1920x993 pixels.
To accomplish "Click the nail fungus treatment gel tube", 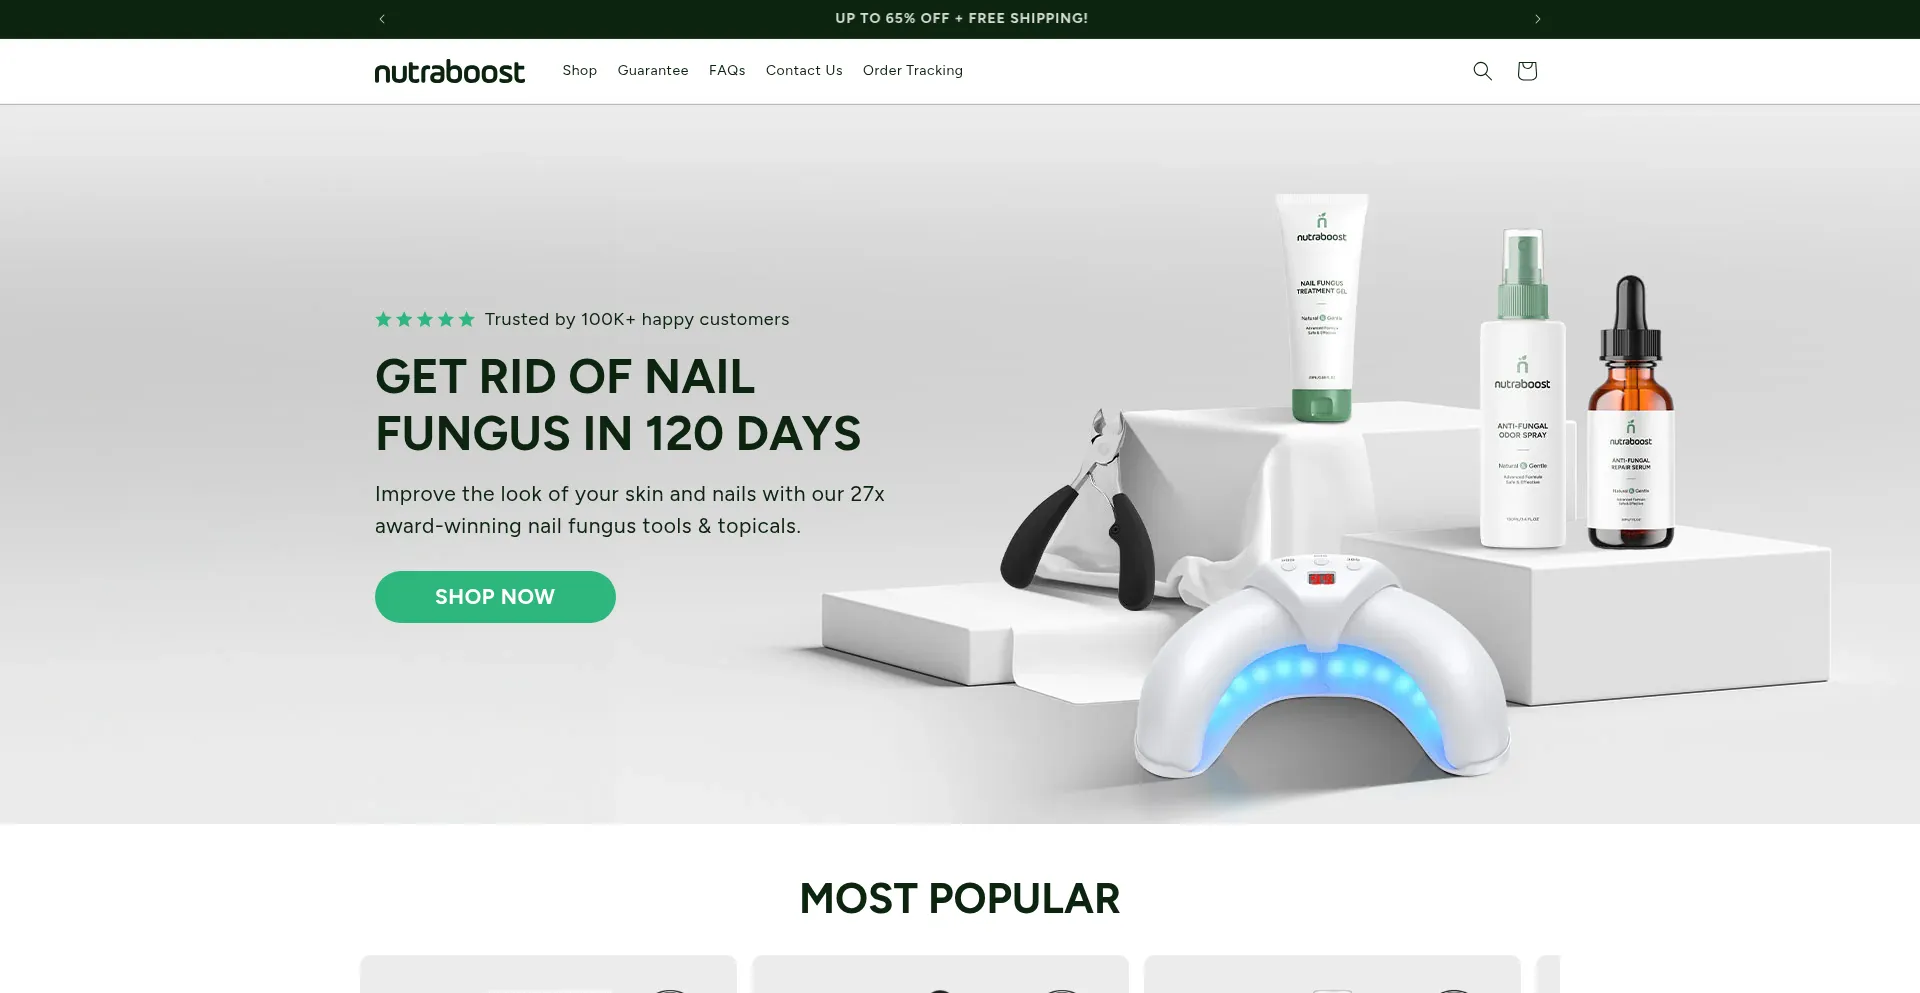I will (x=1322, y=308).
